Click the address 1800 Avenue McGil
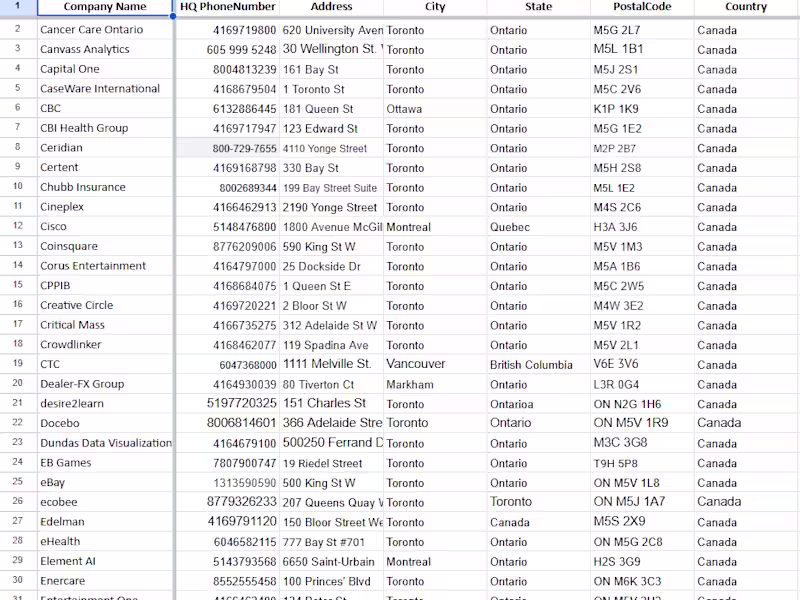This screenshot has height=600, width=800. click(332, 227)
